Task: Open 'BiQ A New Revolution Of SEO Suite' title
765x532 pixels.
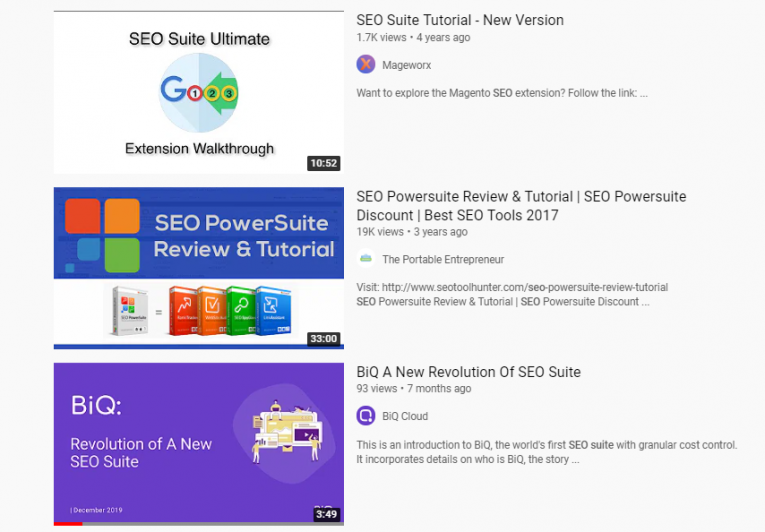Action: click(468, 372)
